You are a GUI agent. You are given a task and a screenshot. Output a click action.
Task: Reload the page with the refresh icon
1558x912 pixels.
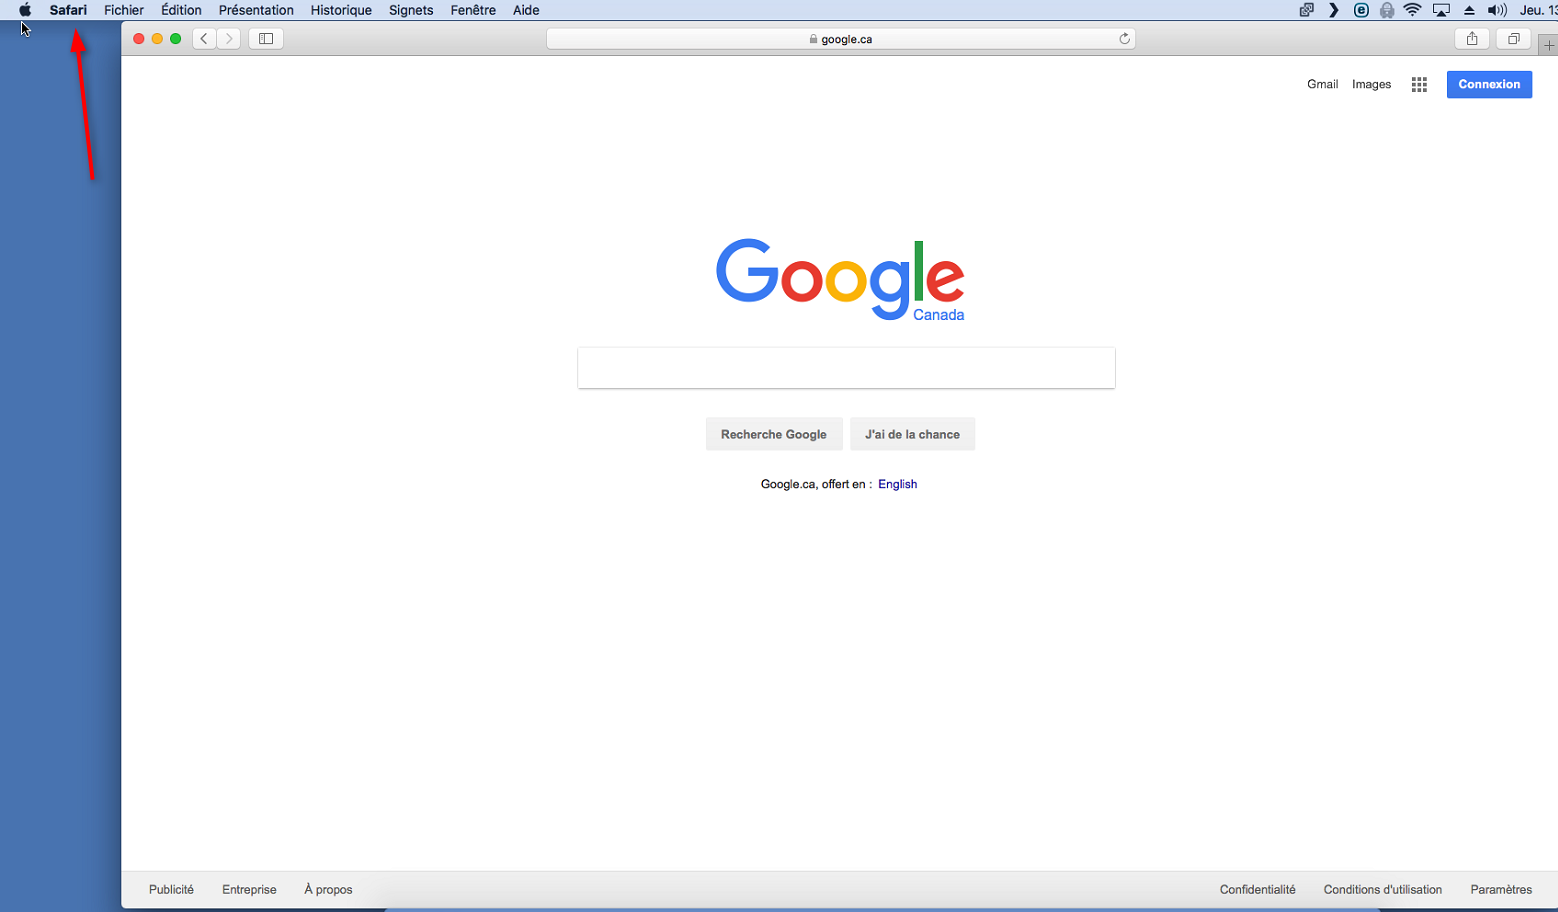click(x=1124, y=39)
